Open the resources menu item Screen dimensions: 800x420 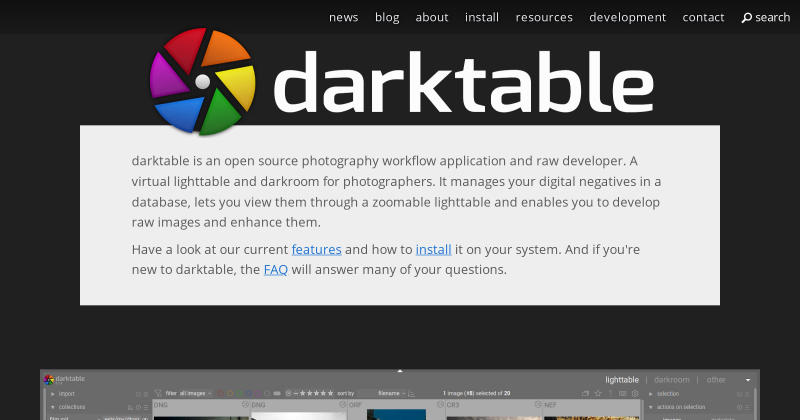click(544, 17)
